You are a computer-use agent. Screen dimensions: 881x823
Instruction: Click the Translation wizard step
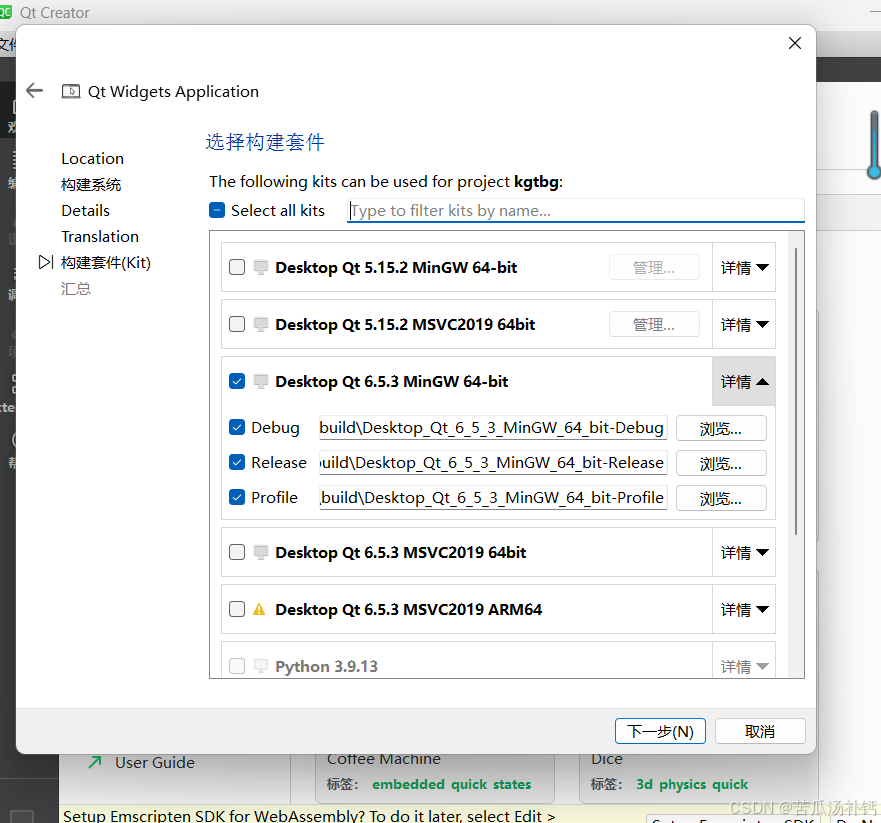pos(99,237)
